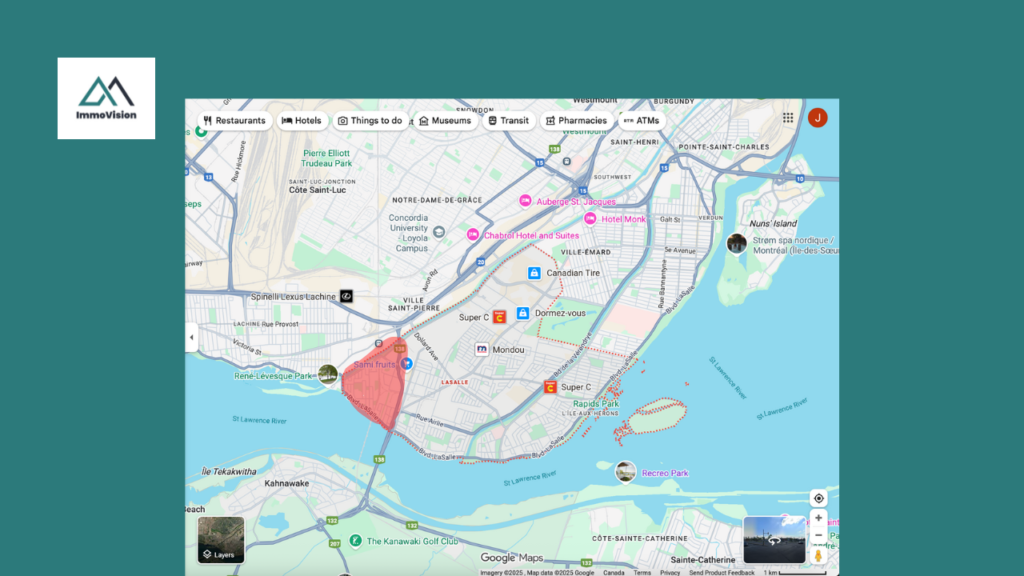Select the Pegman Street View icon

818,555
